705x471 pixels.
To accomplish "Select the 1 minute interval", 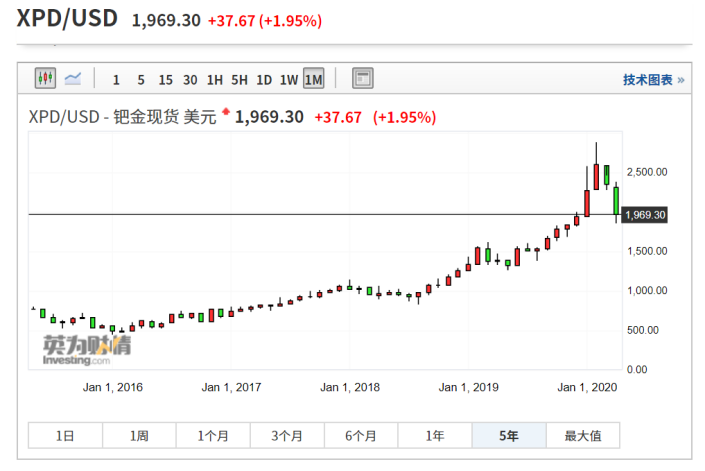I will 116,80.
